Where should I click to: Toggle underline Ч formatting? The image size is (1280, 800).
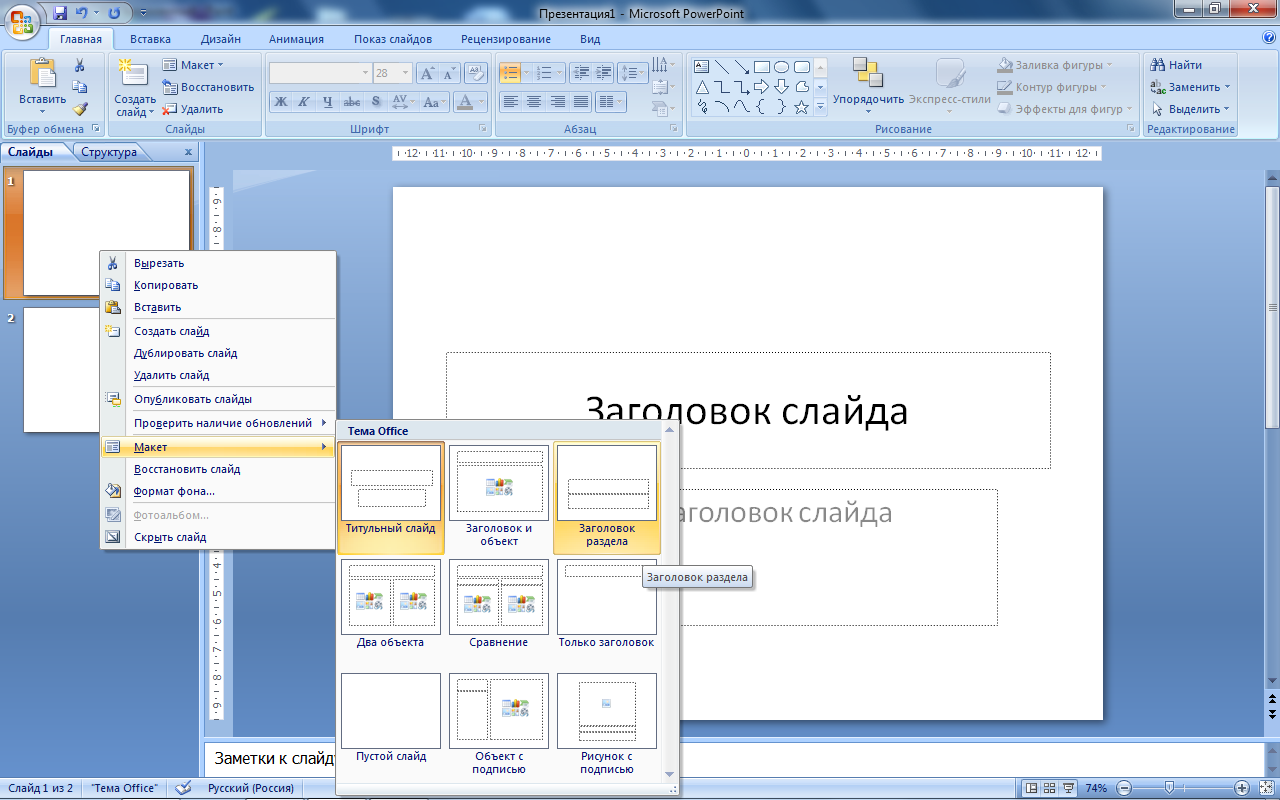[328, 101]
